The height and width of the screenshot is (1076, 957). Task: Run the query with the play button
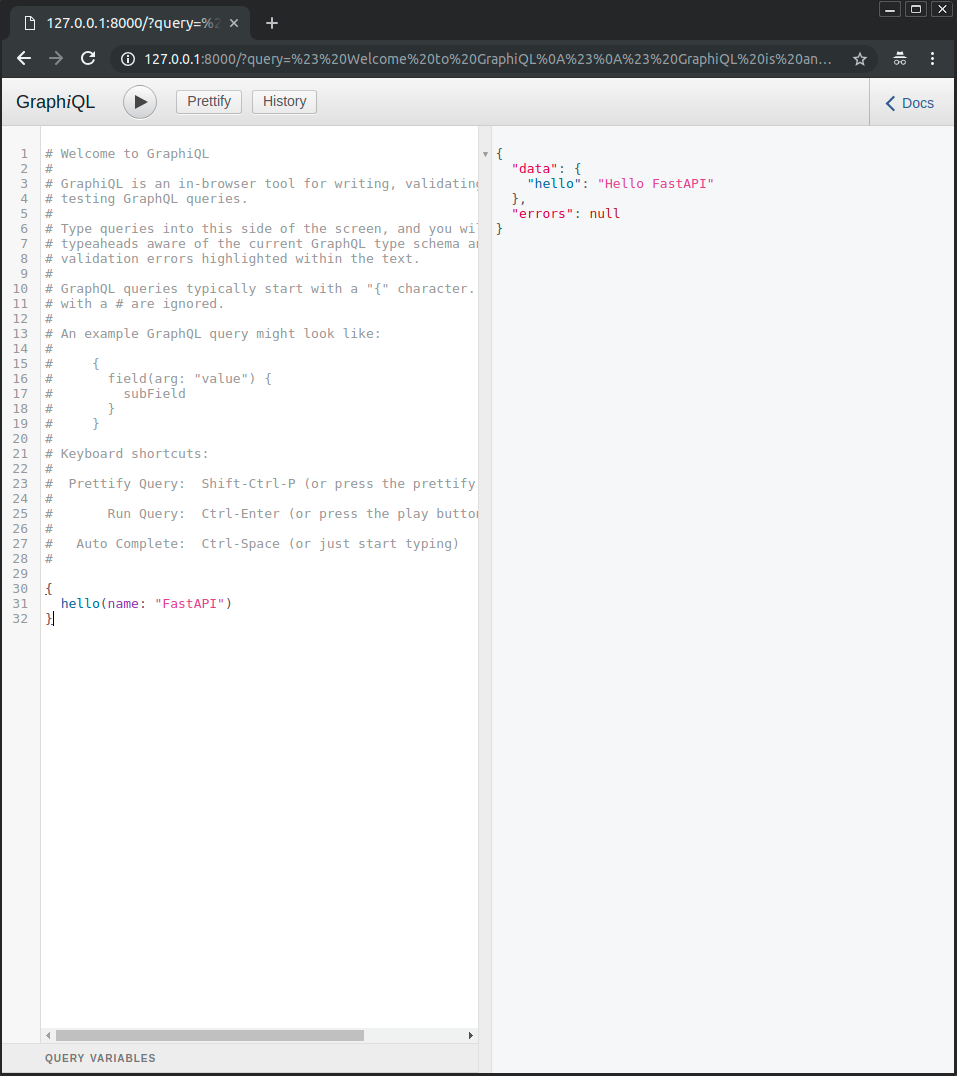[140, 102]
